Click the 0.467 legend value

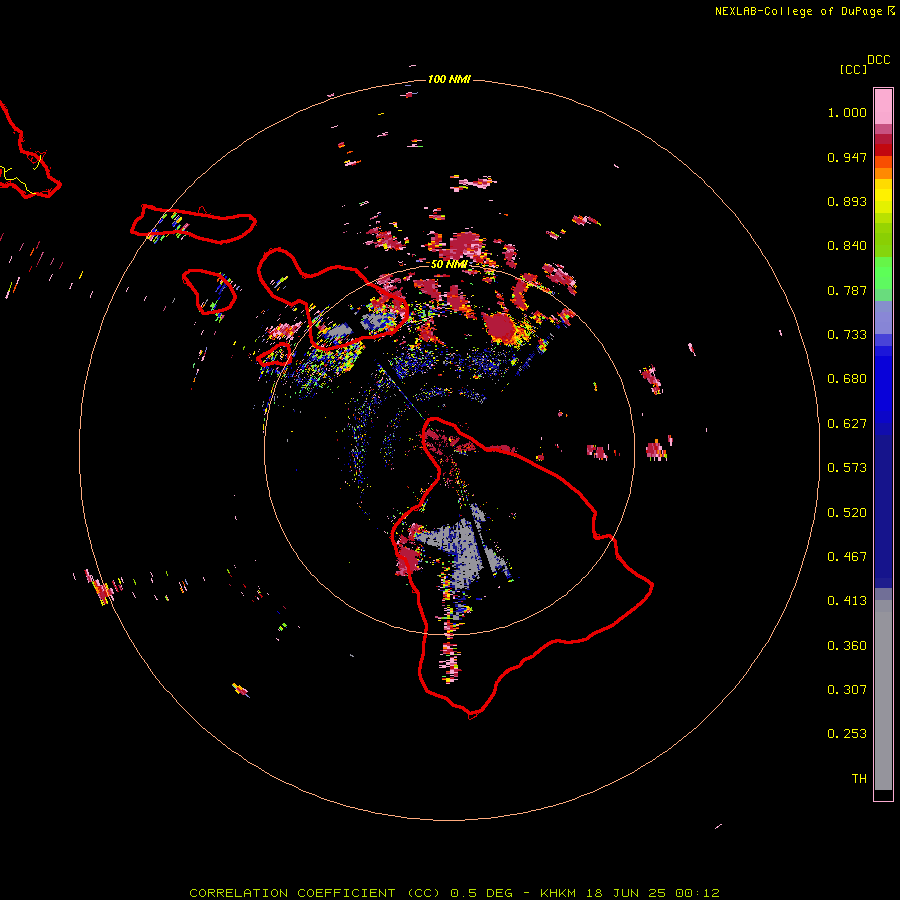pyautogui.click(x=847, y=557)
